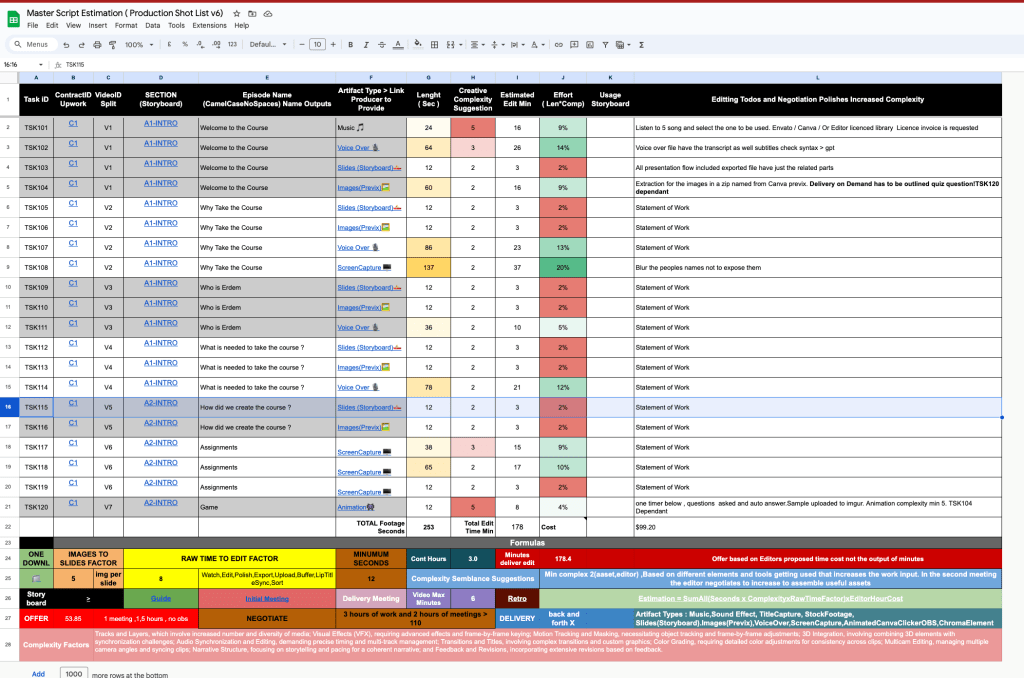Select the 178.4 minutes cell
Viewport: 1024px width, 678px height.
pos(563,558)
